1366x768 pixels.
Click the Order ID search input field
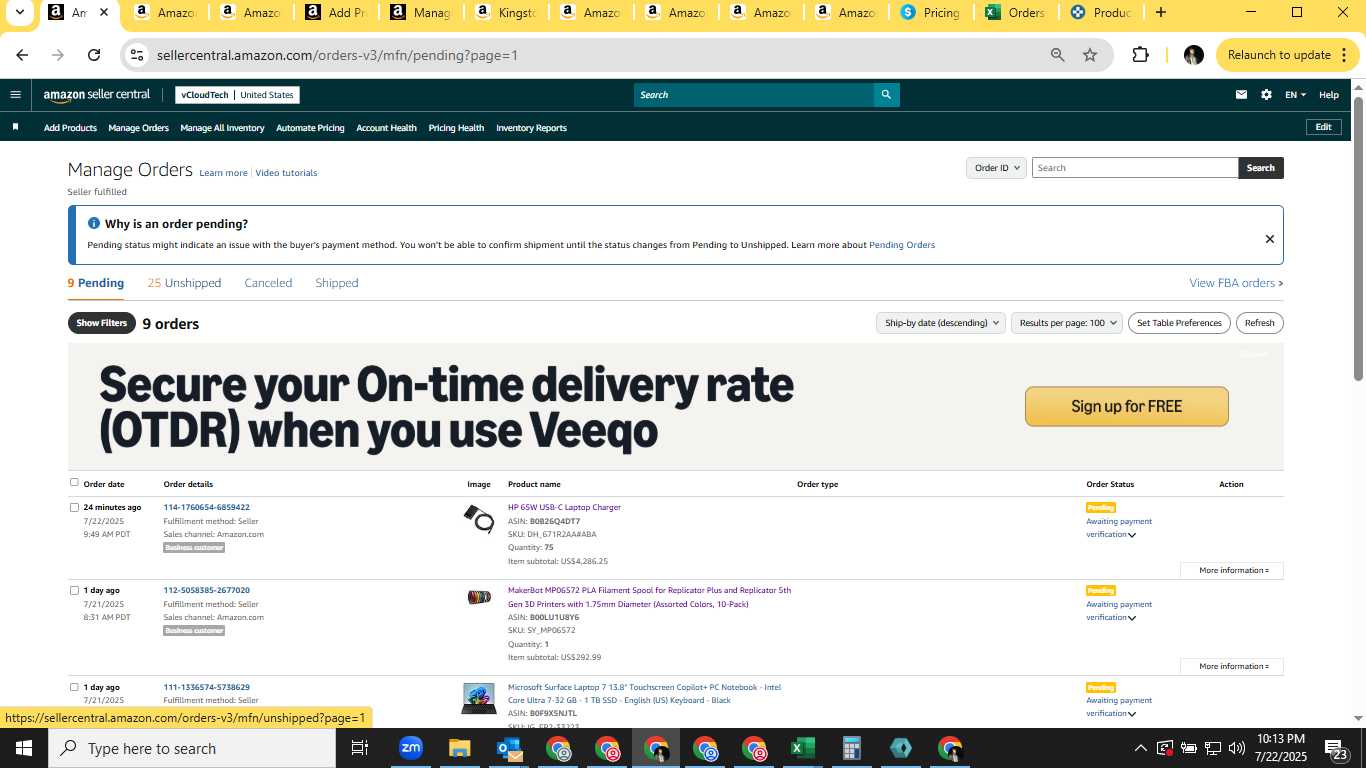point(1135,168)
